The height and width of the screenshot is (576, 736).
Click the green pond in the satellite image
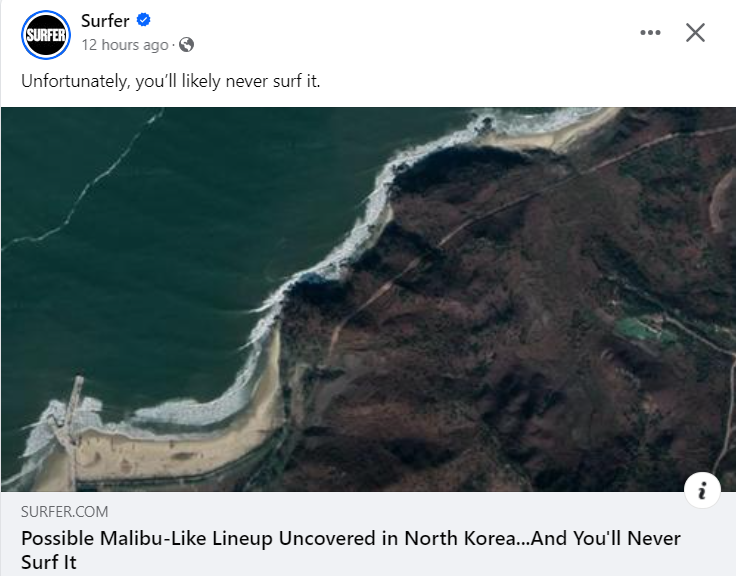(x=644, y=328)
